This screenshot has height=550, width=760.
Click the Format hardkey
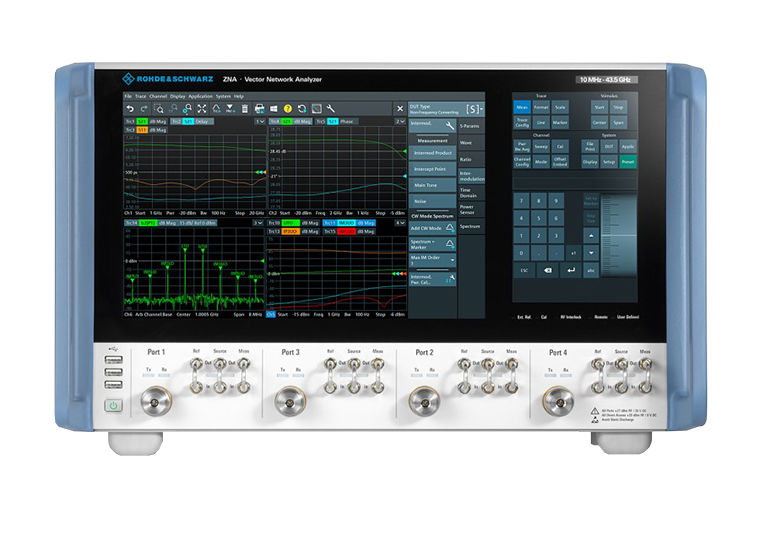tap(541, 107)
